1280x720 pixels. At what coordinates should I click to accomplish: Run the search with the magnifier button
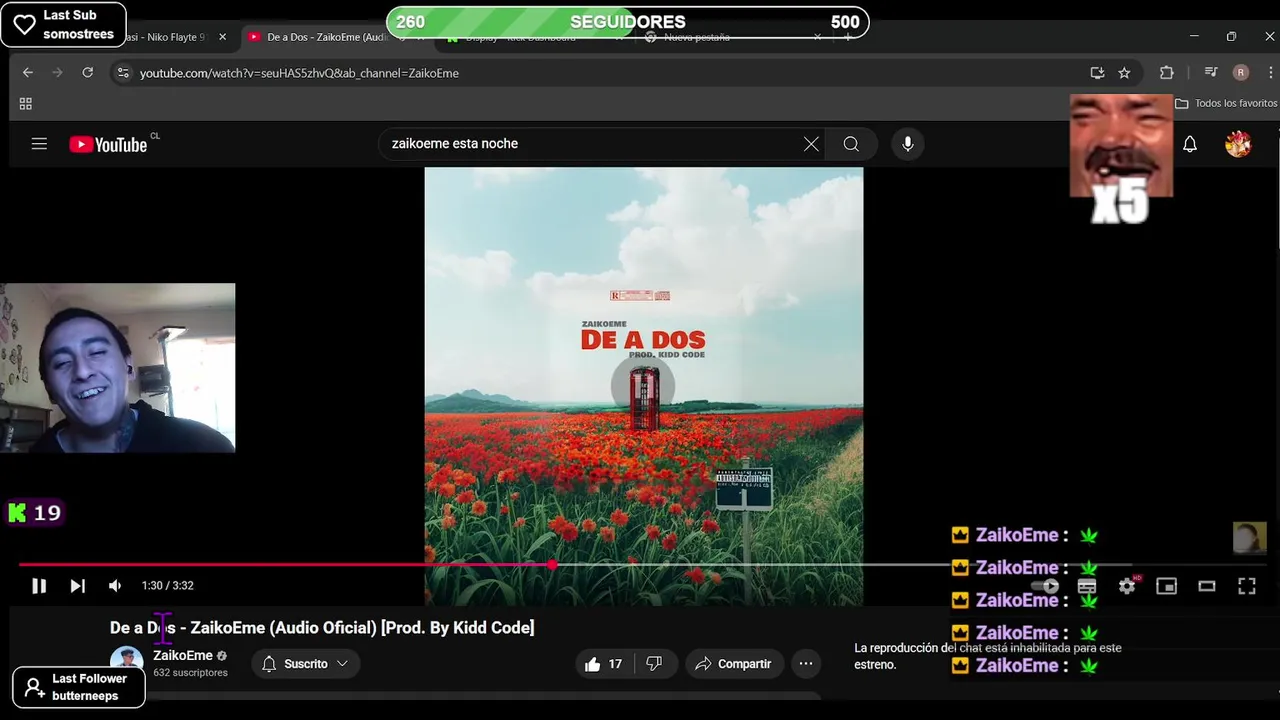click(851, 144)
